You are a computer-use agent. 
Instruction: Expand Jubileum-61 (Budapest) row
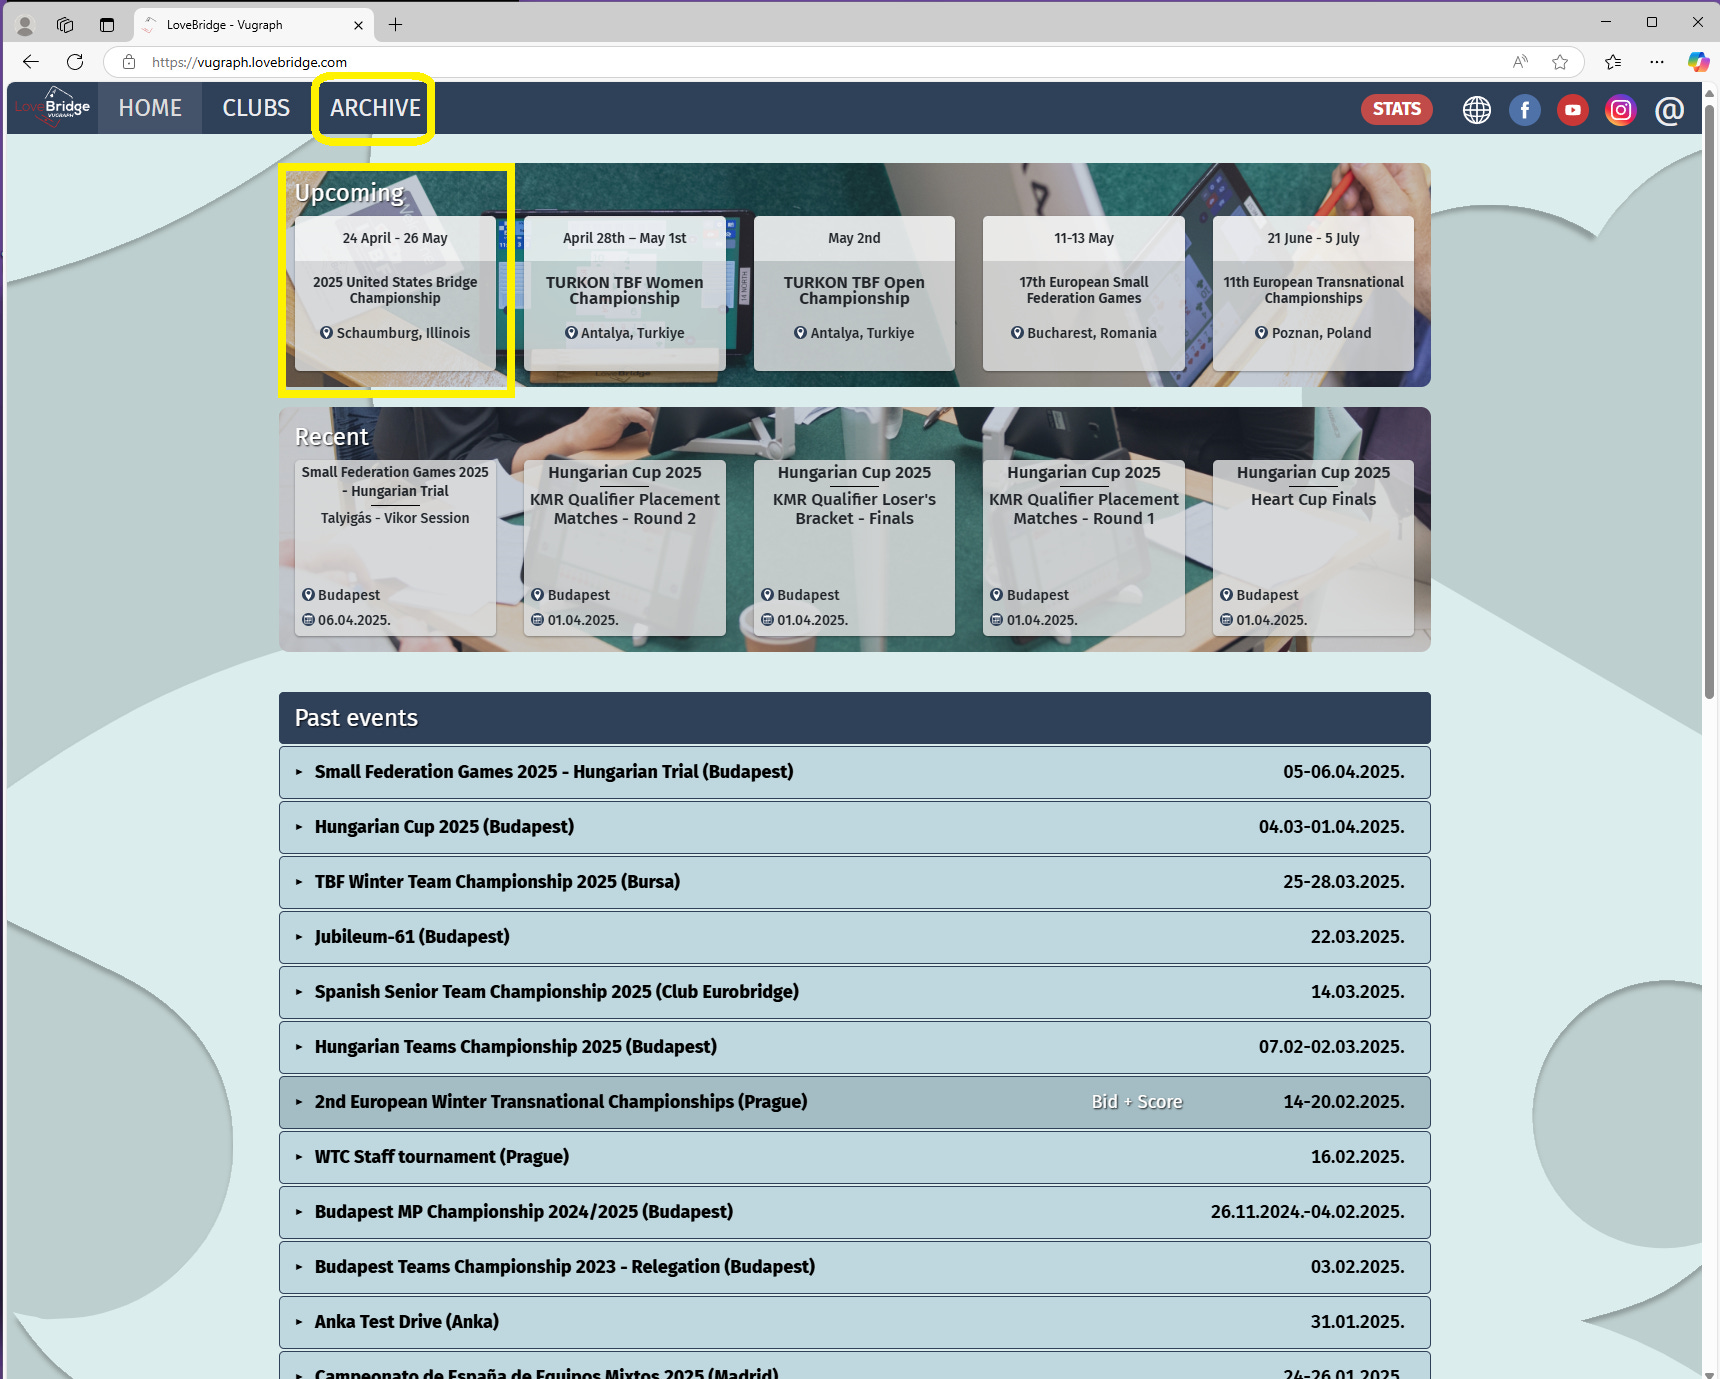coord(855,937)
